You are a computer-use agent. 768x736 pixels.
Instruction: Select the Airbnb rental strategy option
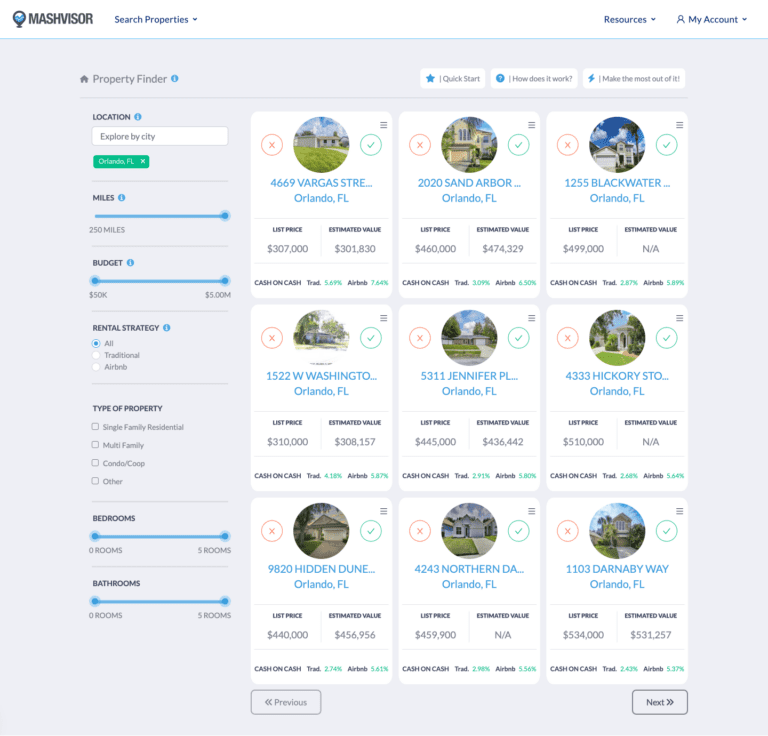click(x=96, y=367)
